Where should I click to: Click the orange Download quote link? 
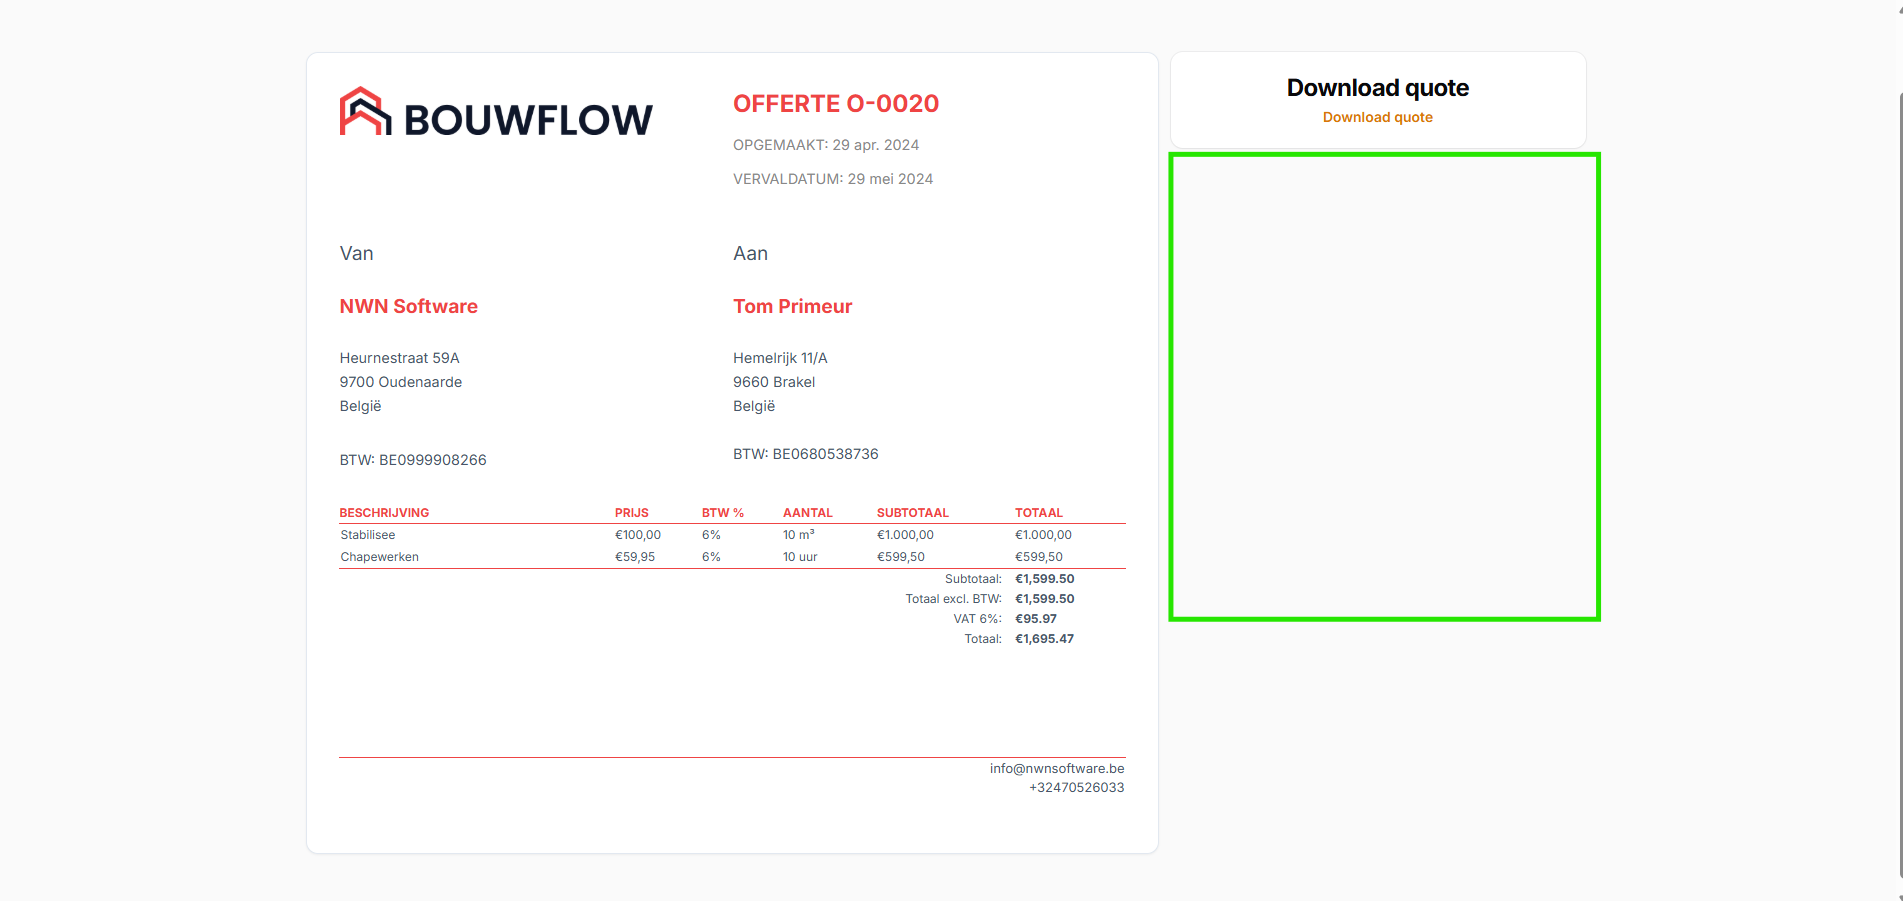(x=1377, y=117)
